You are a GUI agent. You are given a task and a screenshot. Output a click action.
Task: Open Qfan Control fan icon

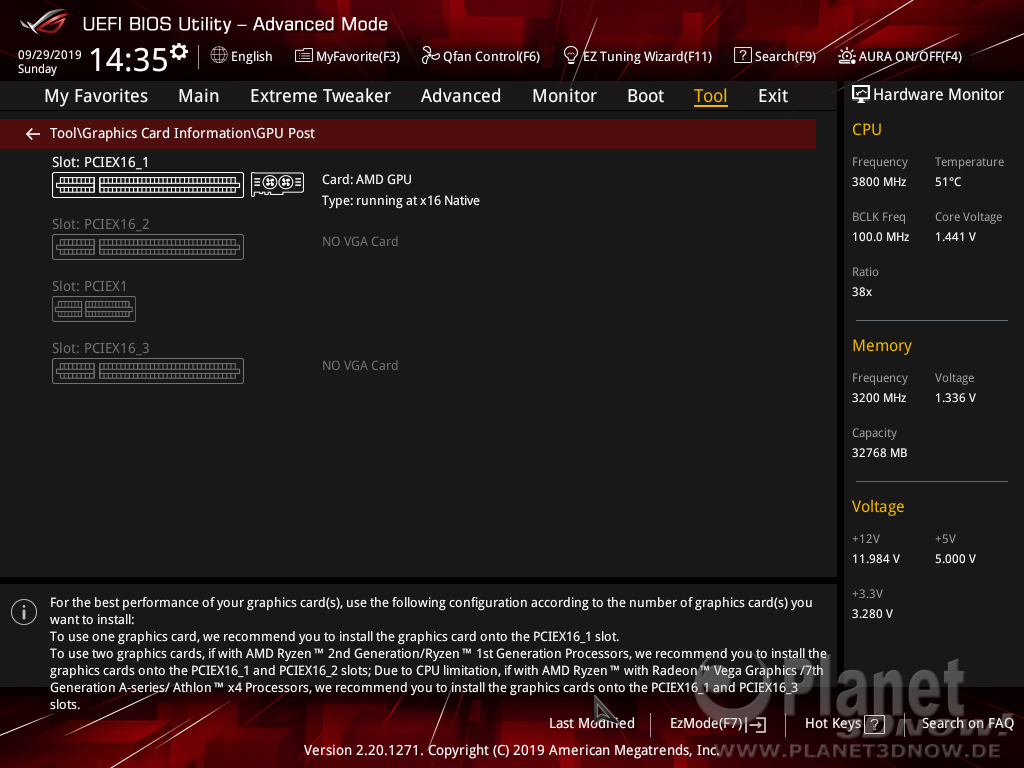[x=430, y=56]
